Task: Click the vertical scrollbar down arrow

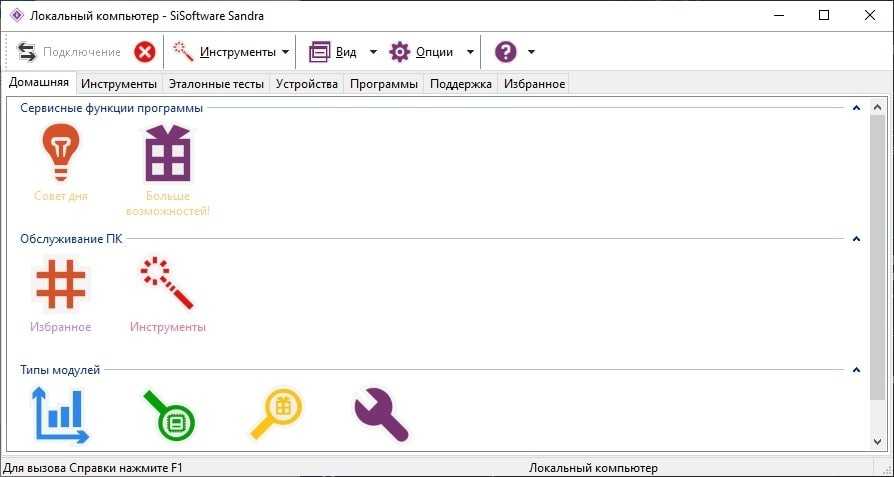Action: pyautogui.click(x=877, y=441)
